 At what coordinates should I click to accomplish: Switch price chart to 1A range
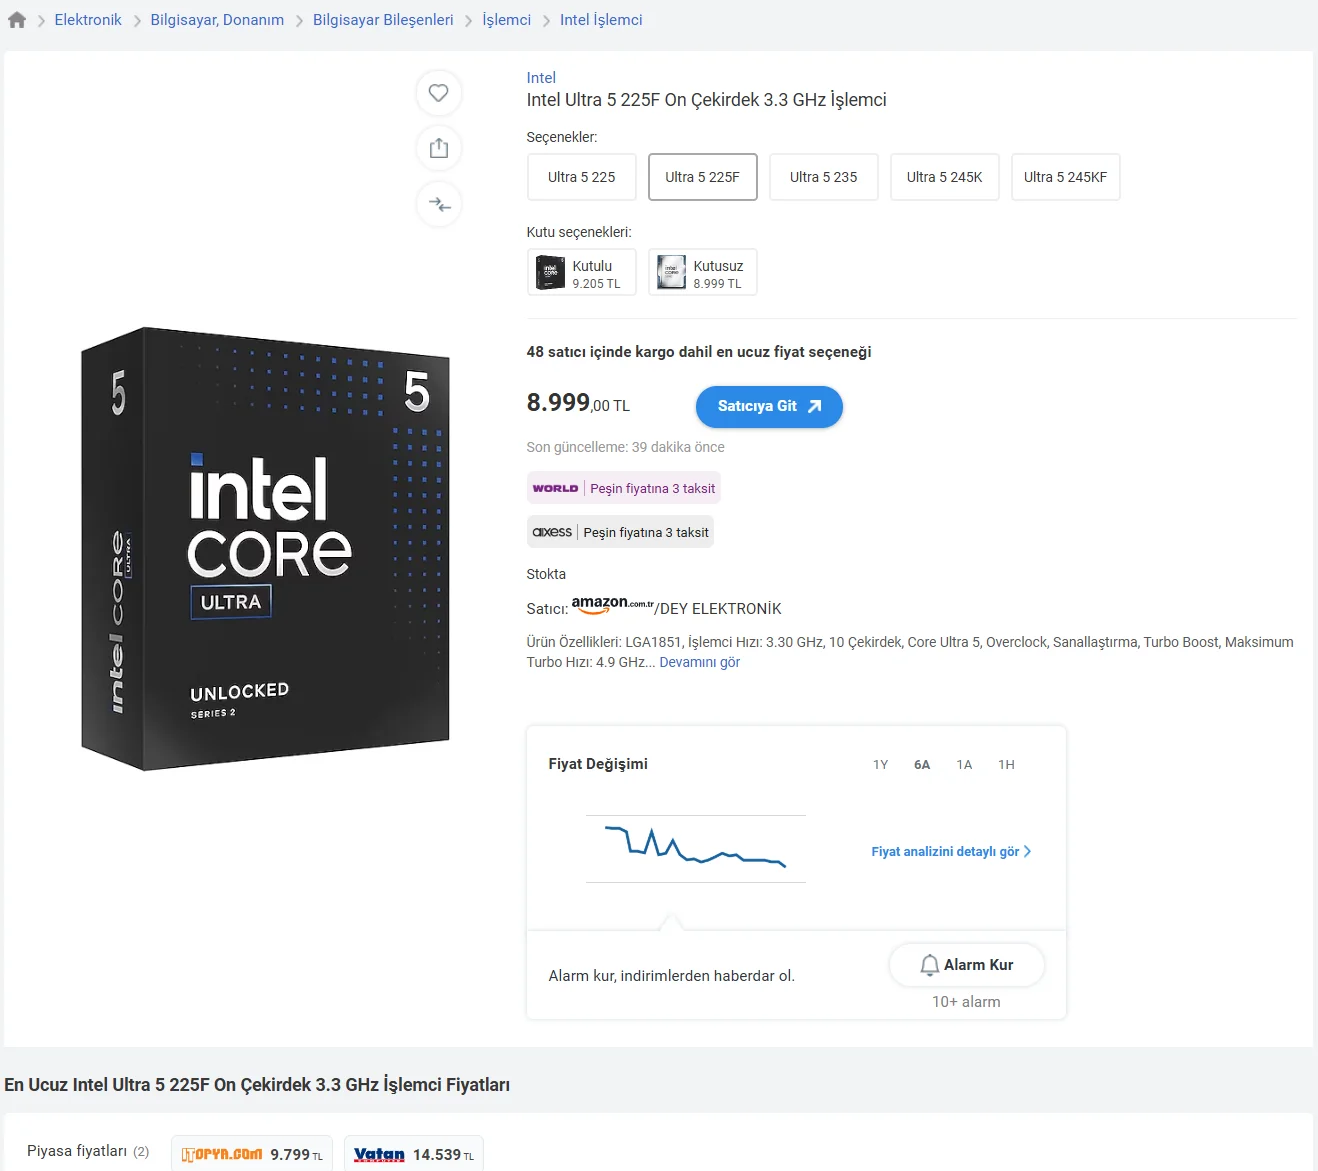pyautogui.click(x=964, y=765)
